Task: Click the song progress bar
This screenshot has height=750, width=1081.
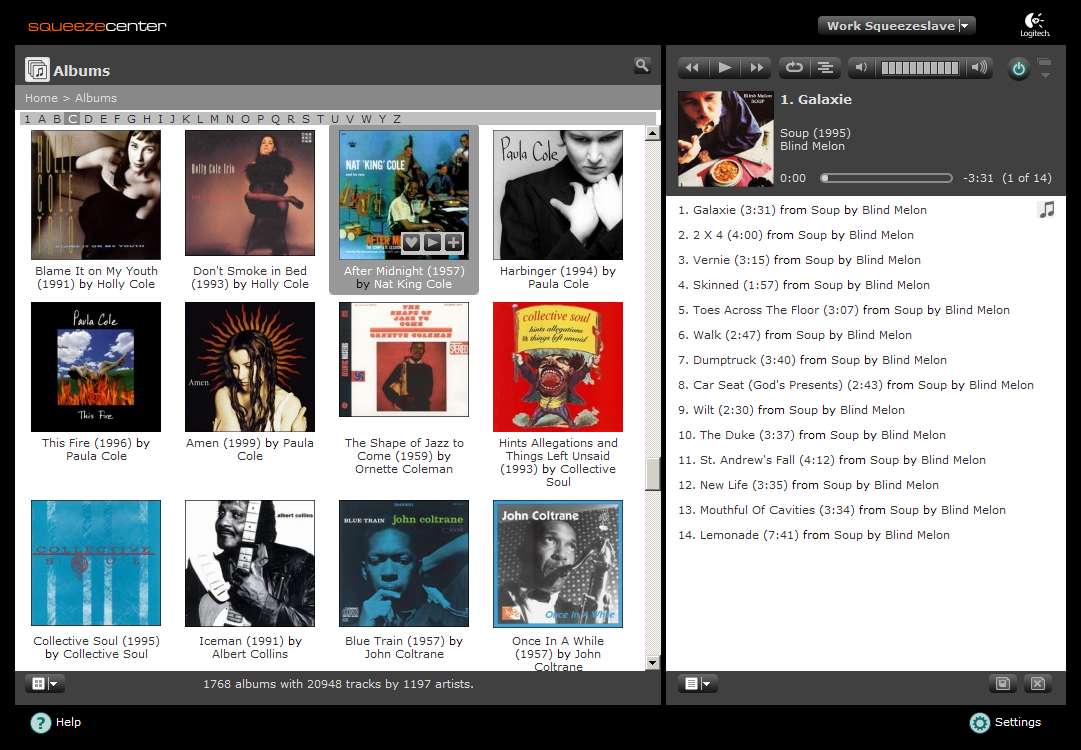Action: 886,178
